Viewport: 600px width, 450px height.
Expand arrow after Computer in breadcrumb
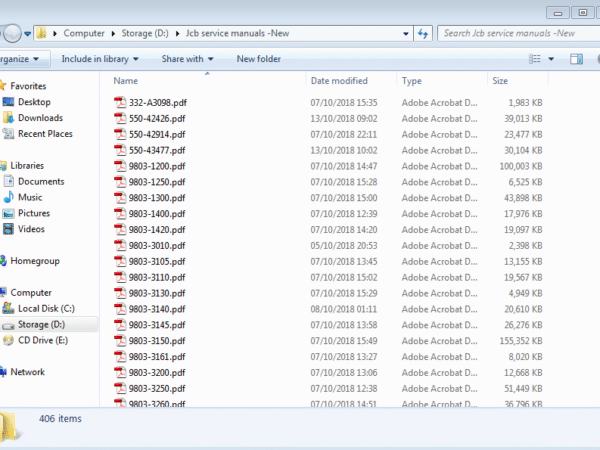113,33
